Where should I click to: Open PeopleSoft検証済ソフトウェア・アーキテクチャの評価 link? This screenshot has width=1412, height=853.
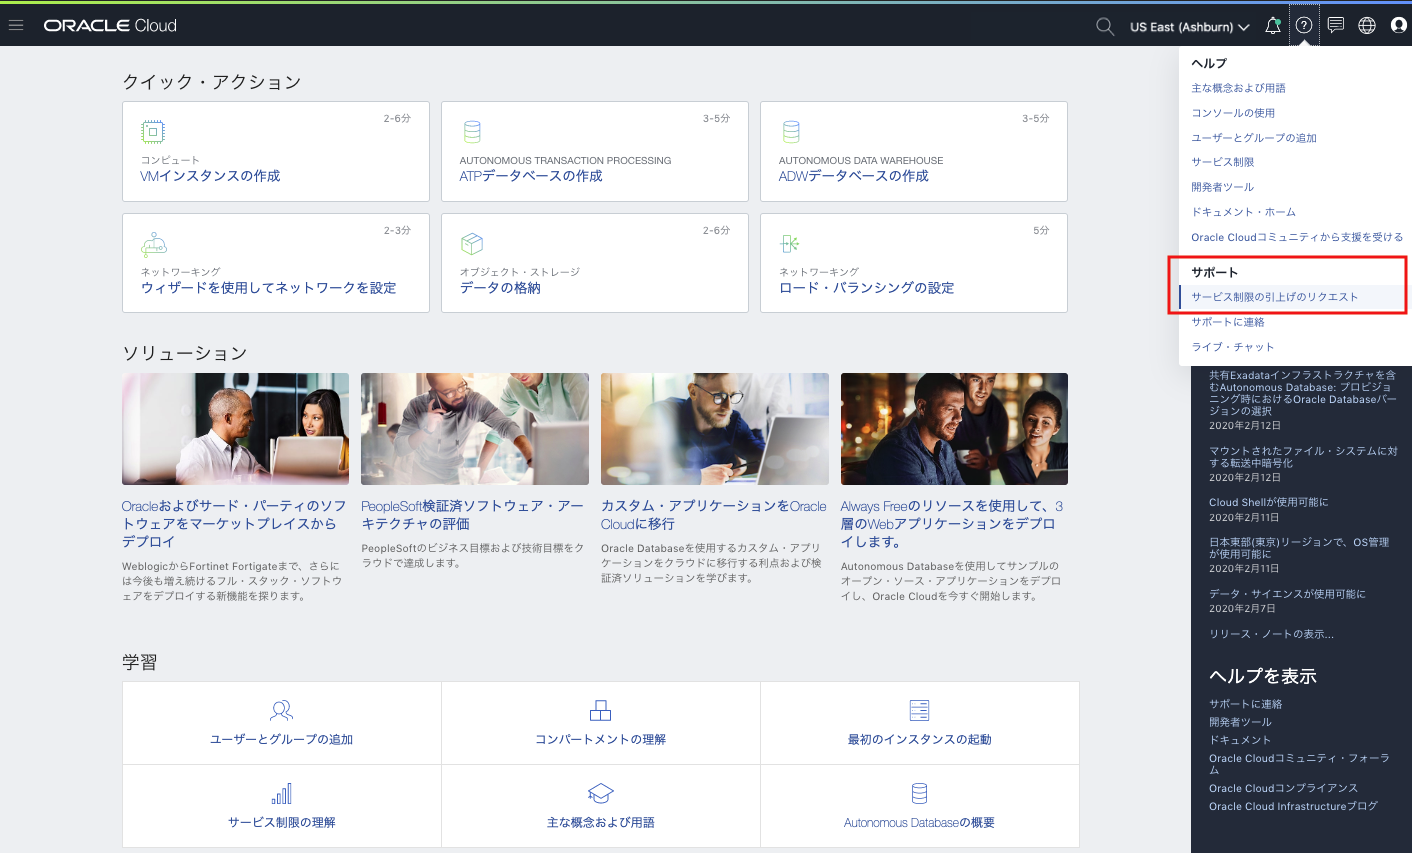click(x=472, y=515)
